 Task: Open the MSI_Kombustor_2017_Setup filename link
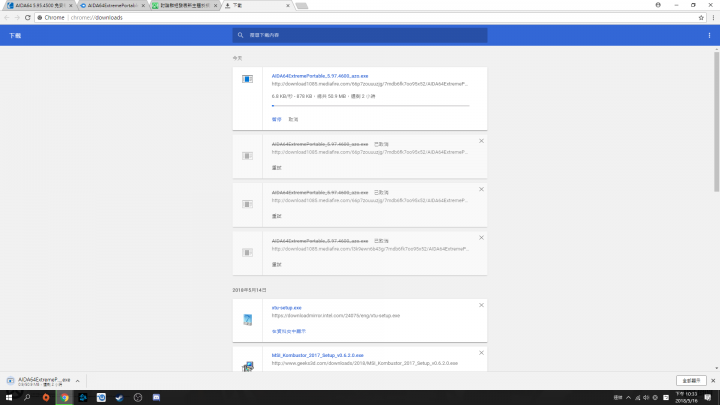tap(317, 355)
